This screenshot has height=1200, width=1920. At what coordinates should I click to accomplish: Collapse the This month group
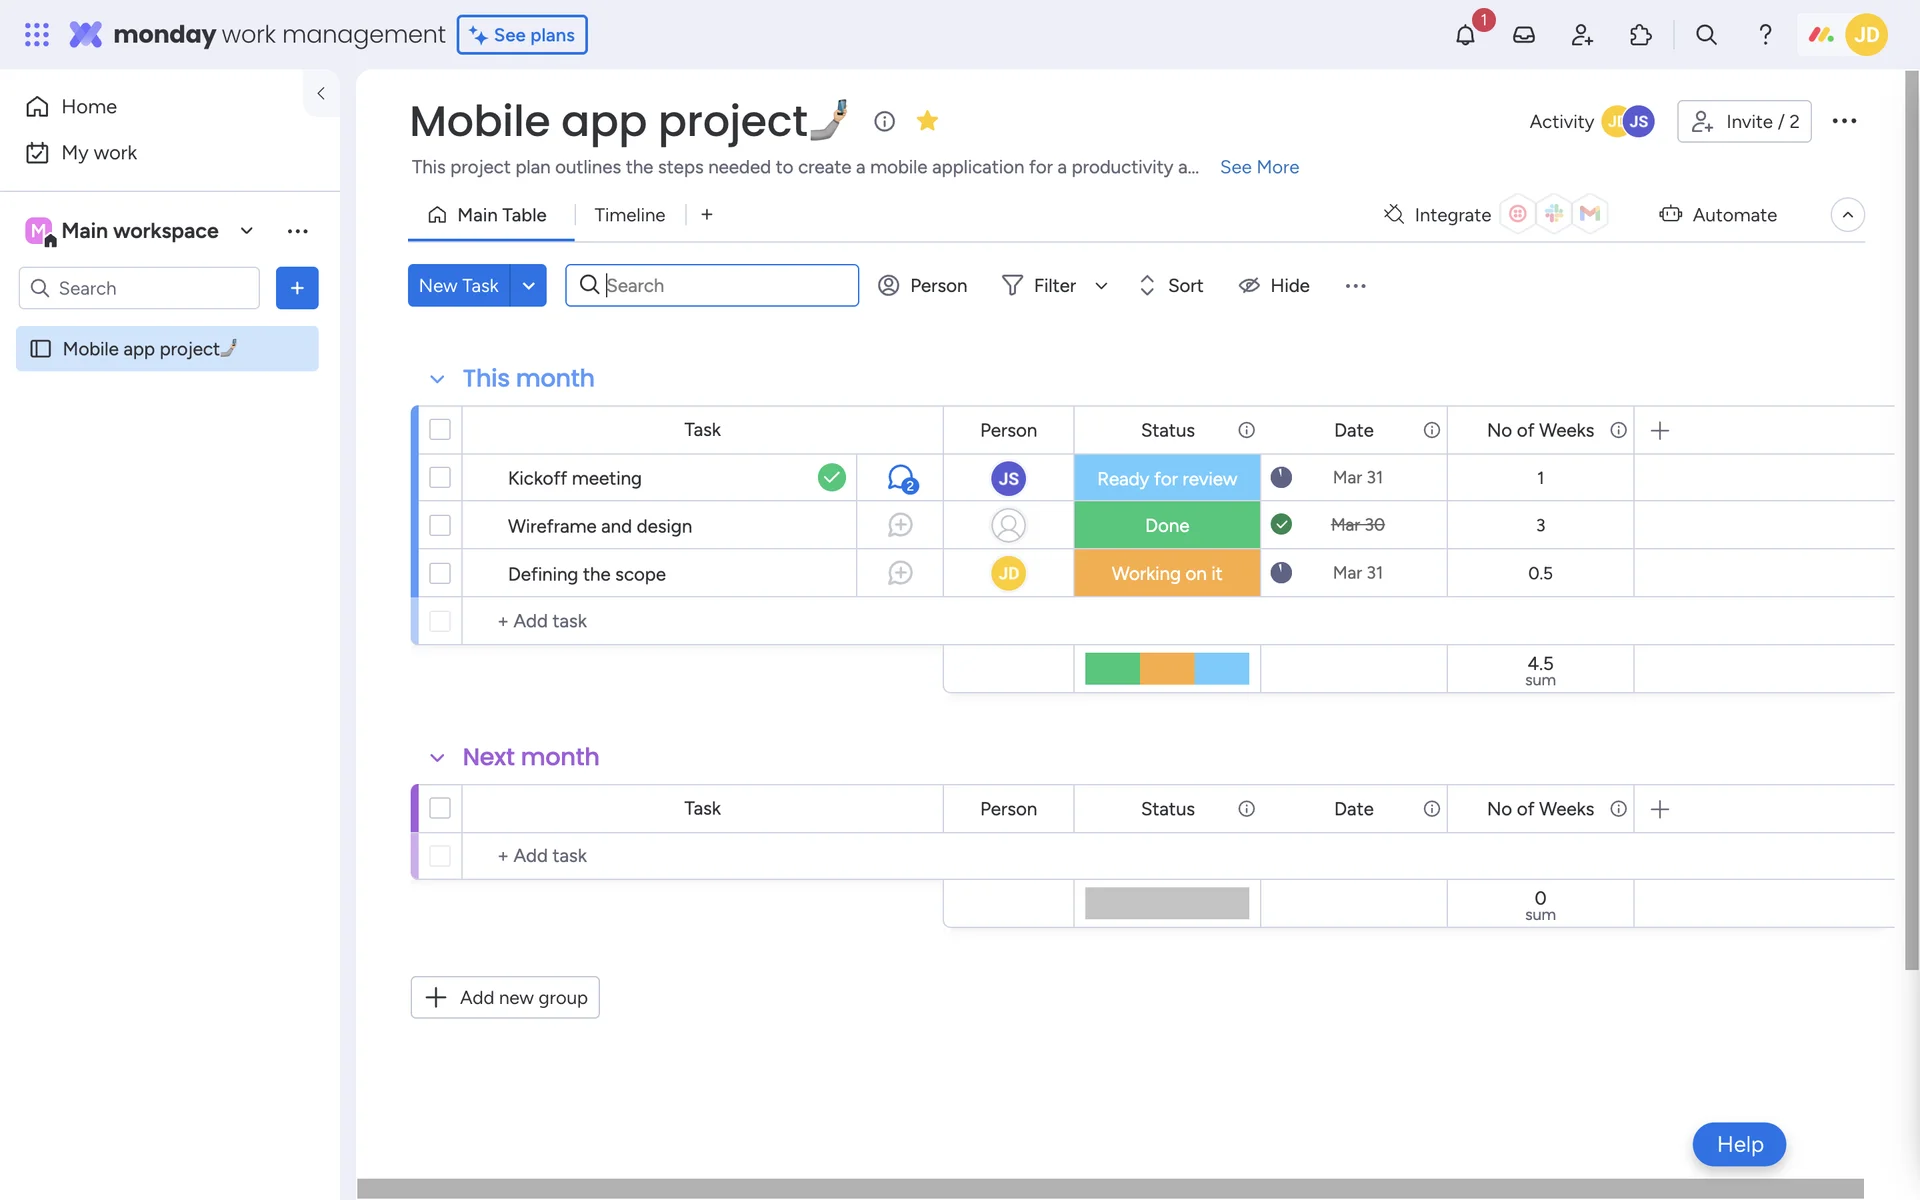click(x=437, y=379)
